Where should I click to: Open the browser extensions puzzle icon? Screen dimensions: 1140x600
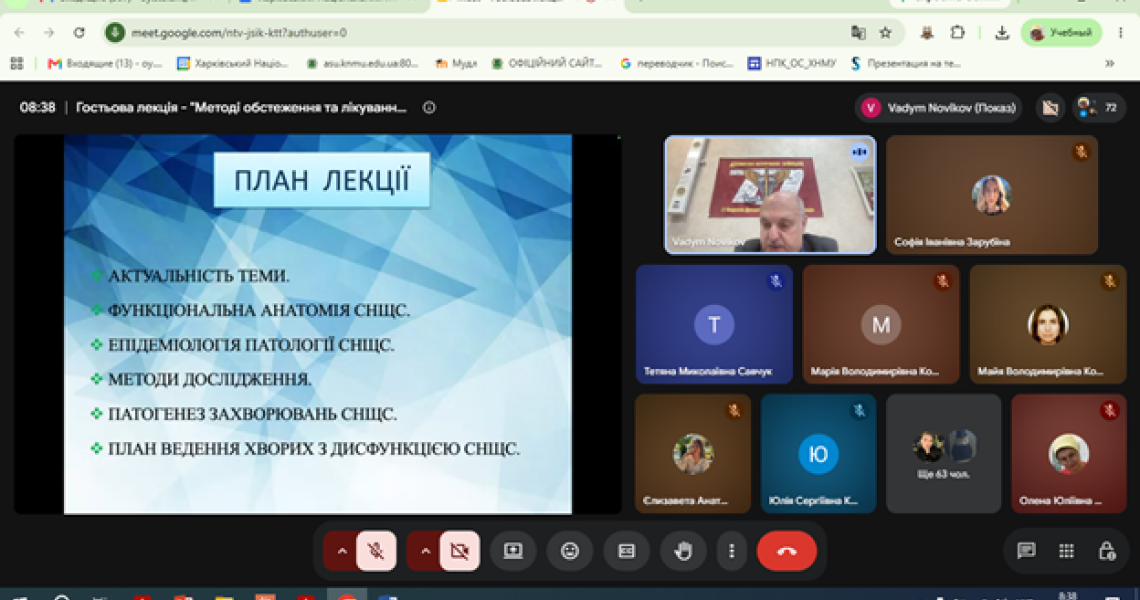pyautogui.click(x=958, y=33)
